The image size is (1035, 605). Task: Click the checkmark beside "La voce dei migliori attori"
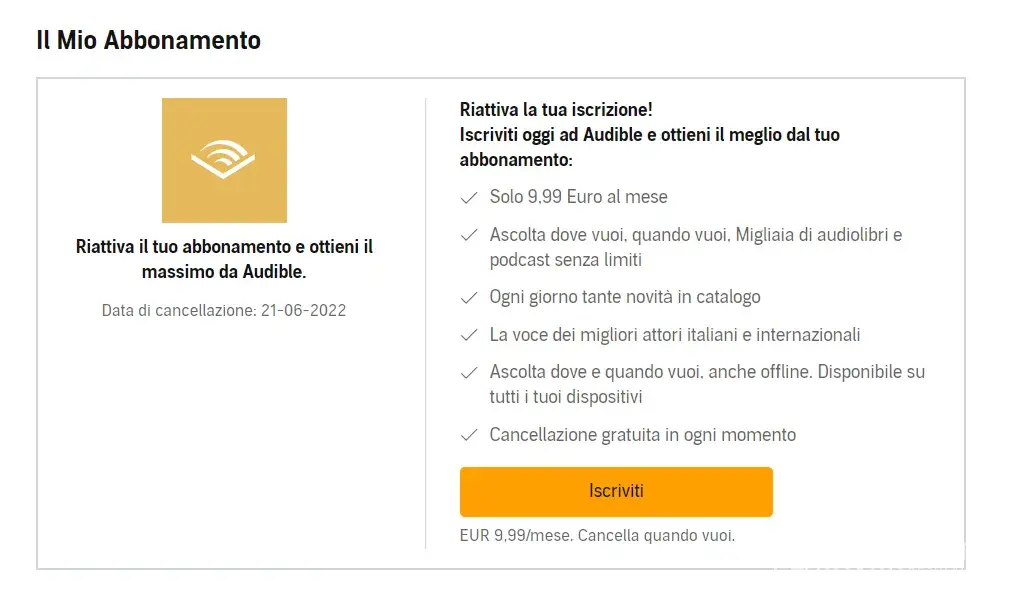pos(468,336)
